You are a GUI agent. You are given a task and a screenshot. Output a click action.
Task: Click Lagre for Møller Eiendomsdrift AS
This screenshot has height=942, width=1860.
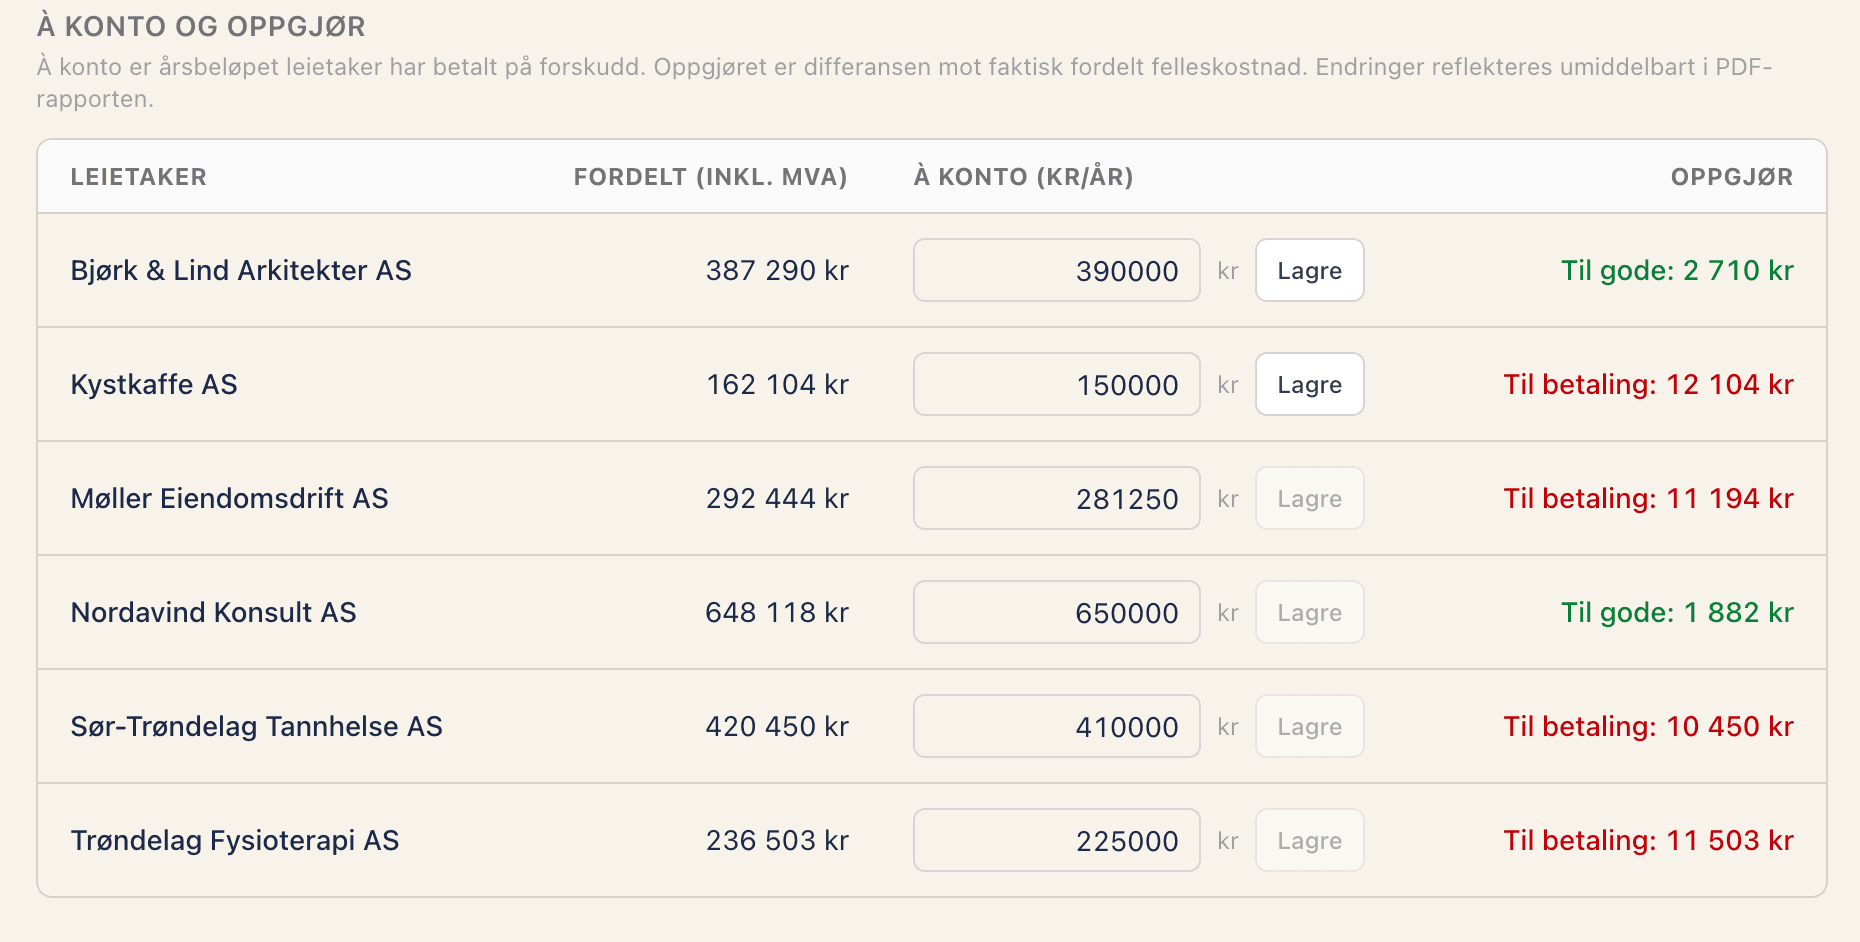[x=1309, y=498]
